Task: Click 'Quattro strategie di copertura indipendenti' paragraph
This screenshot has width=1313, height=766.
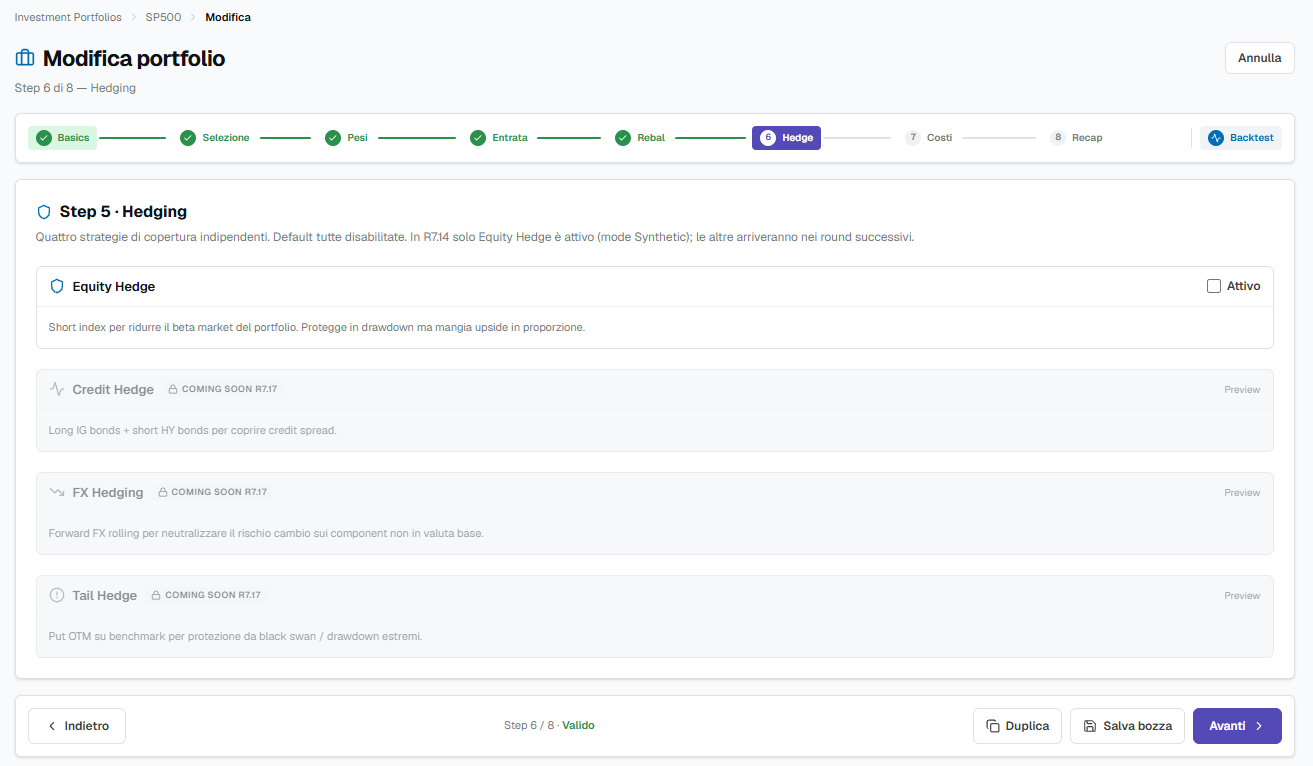Action: pyautogui.click(x=475, y=237)
